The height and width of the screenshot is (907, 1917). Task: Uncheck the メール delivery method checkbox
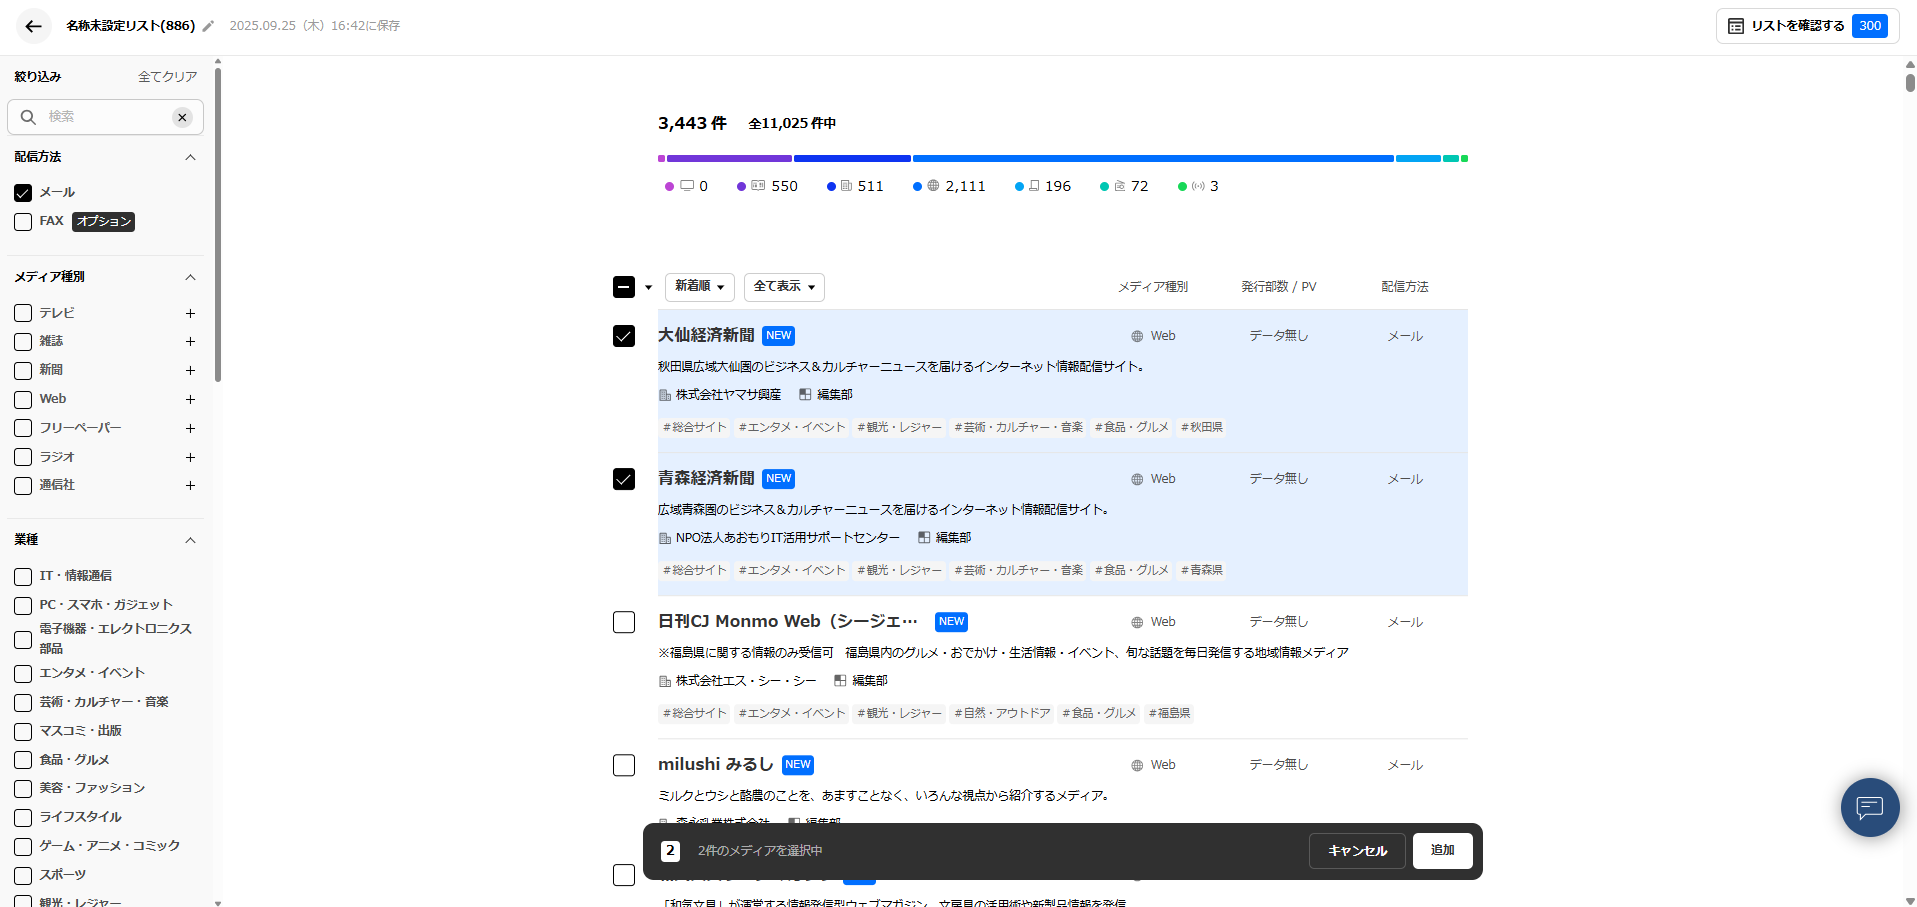coord(22,192)
